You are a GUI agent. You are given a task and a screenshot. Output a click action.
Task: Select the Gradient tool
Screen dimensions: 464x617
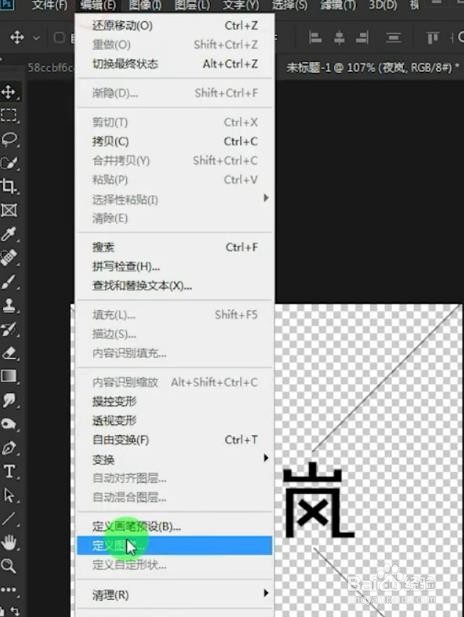pos(9,377)
